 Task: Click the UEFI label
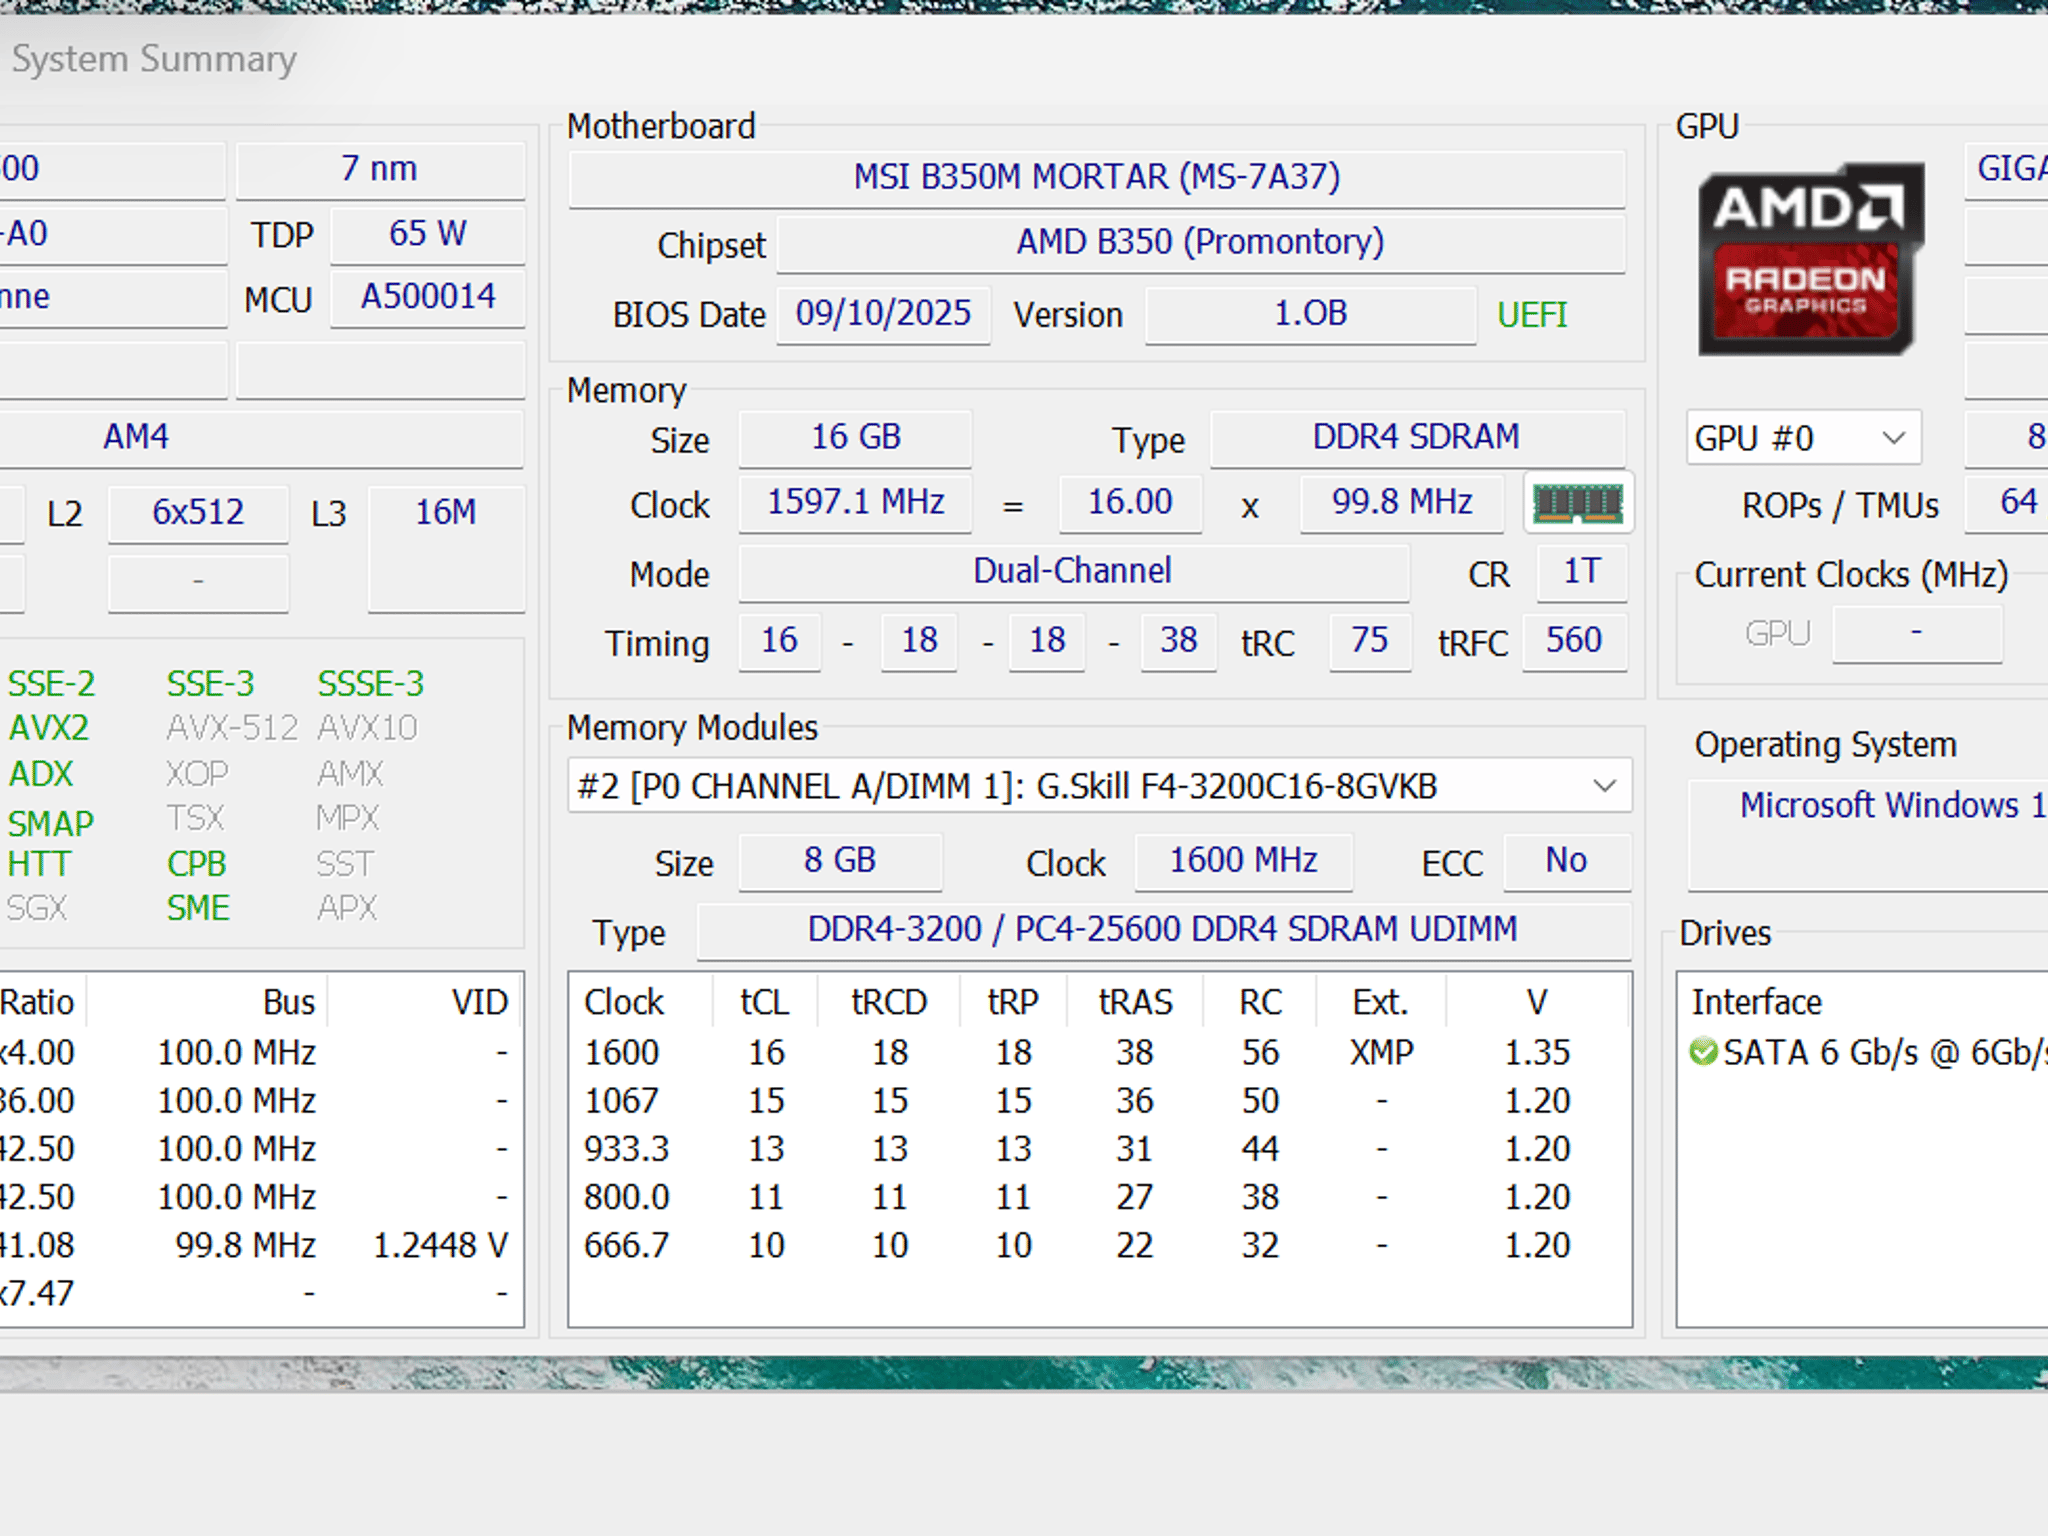click(1532, 315)
